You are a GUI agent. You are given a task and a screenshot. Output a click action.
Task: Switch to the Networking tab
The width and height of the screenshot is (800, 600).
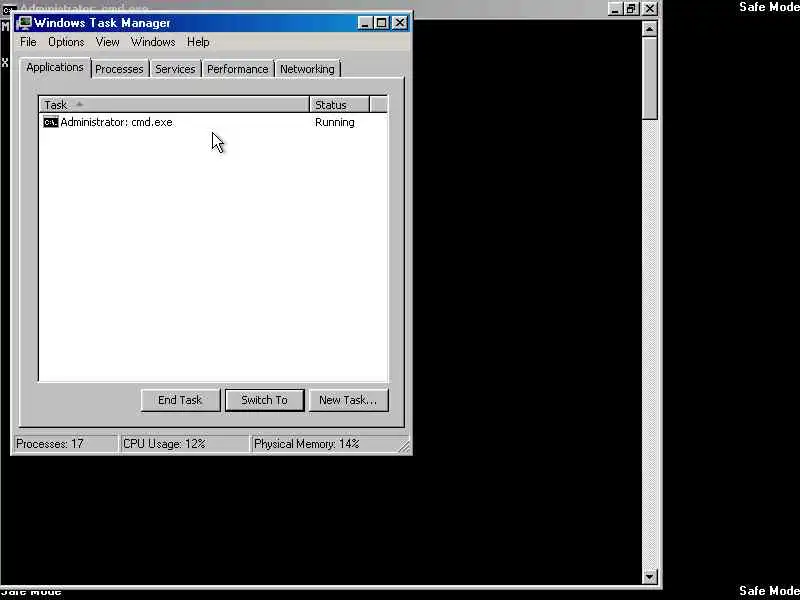[x=307, y=69]
